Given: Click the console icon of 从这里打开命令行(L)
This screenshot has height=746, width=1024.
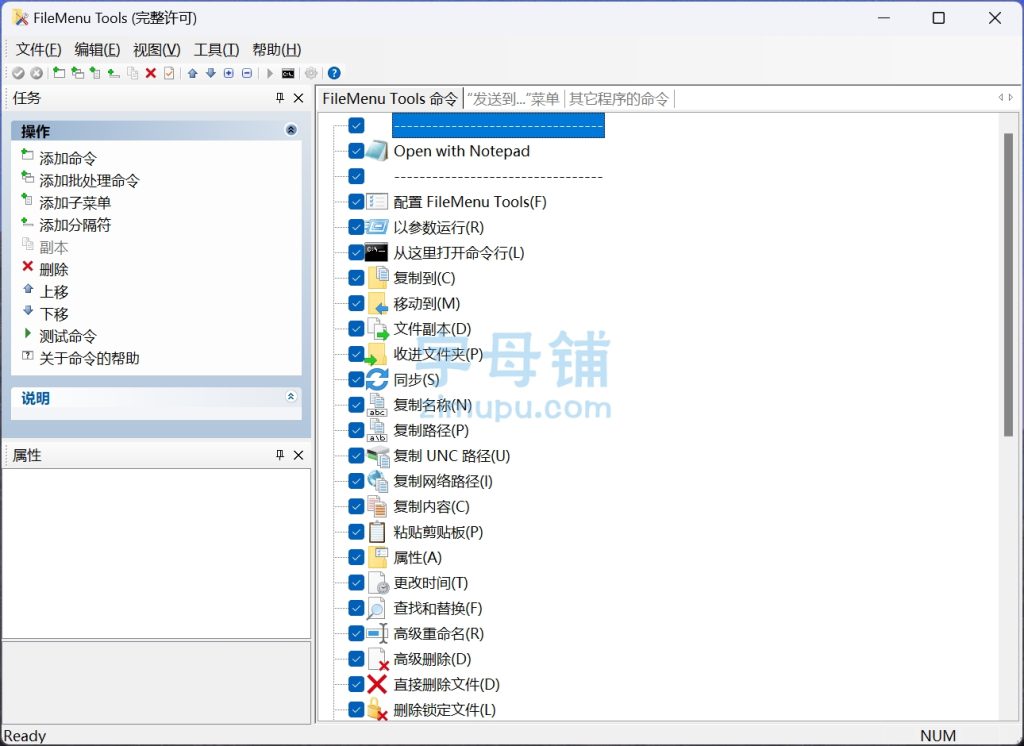Looking at the screenshot, I should pyautogui.click(x=377, y=253).
